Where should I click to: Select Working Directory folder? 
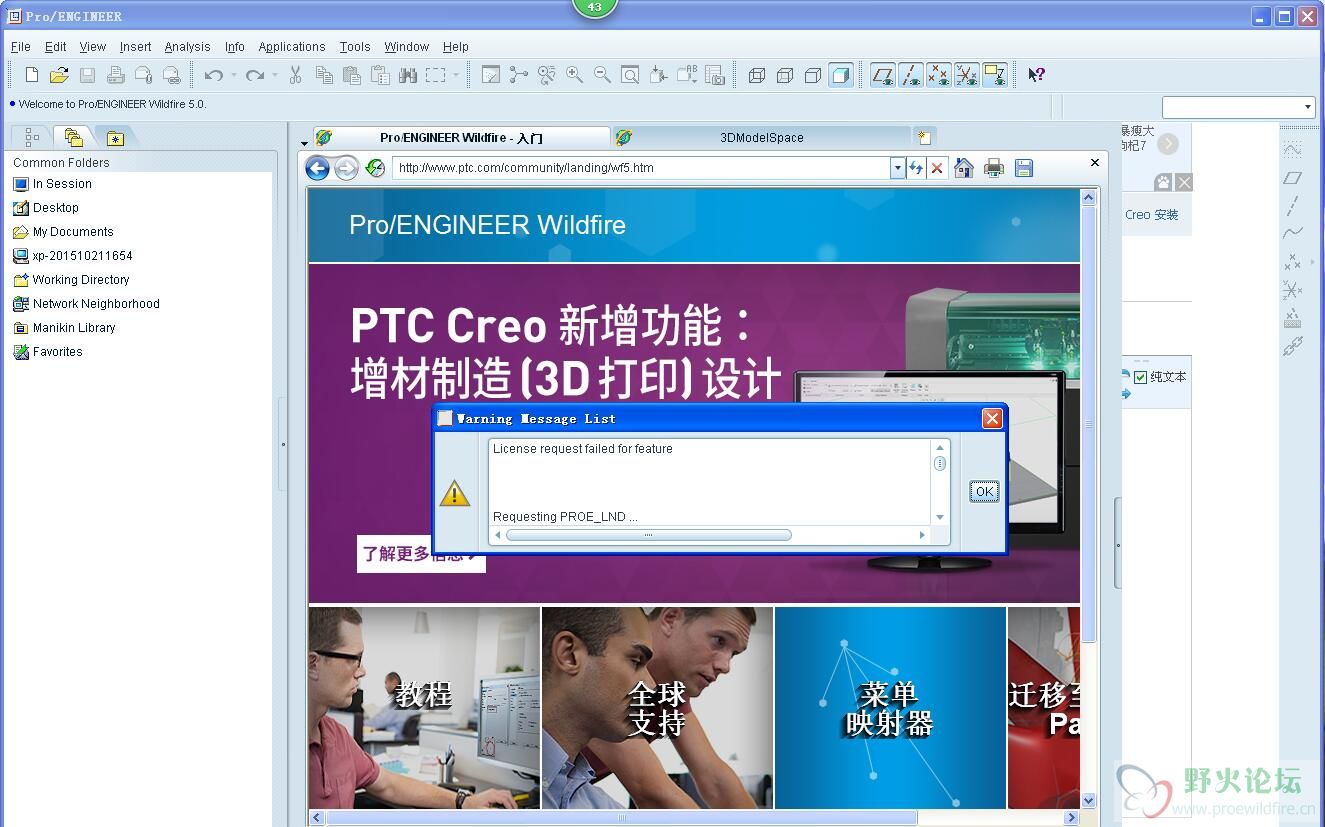pos(71,280)
